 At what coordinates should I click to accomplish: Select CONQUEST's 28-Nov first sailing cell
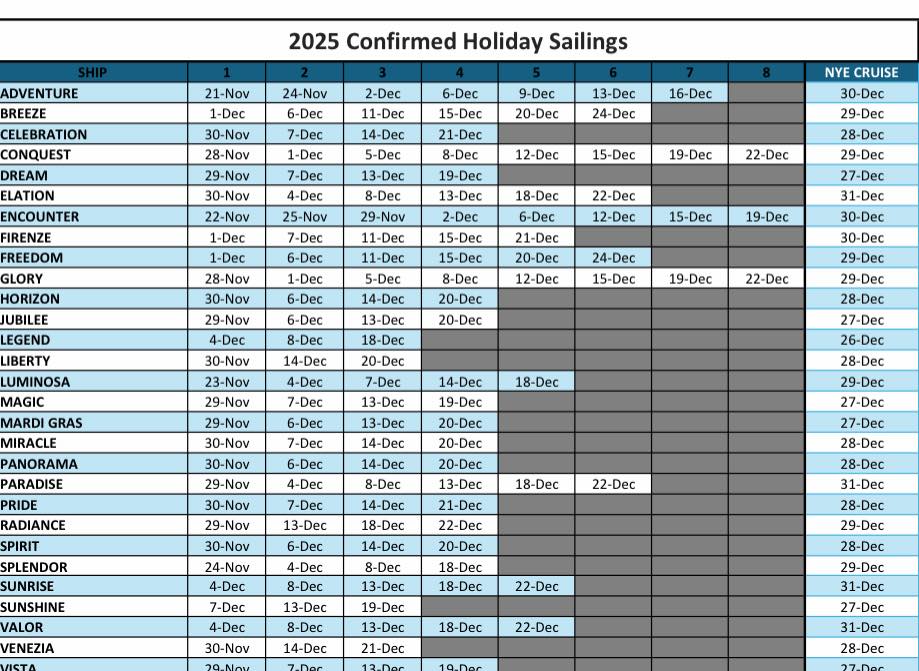click(x=227, y=155)
